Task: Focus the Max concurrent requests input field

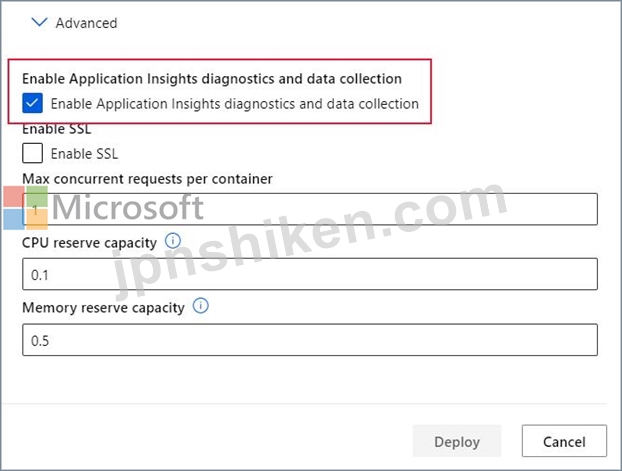Action: coord(310,209)
